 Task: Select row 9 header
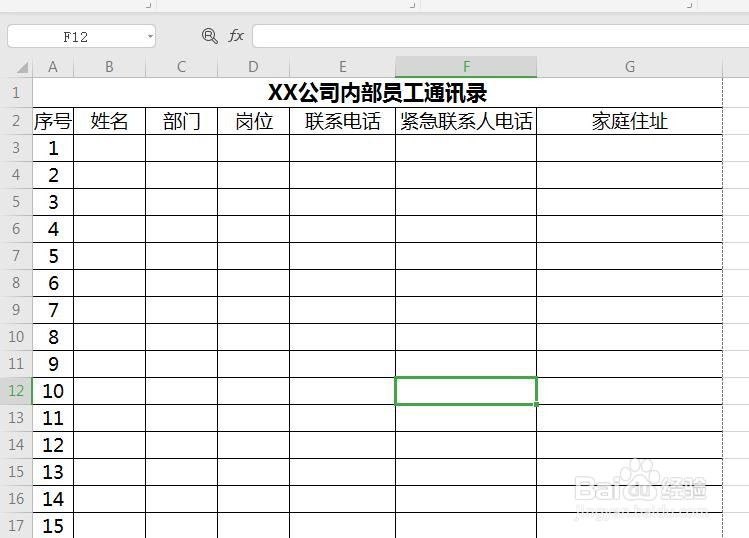coord(16,310)
